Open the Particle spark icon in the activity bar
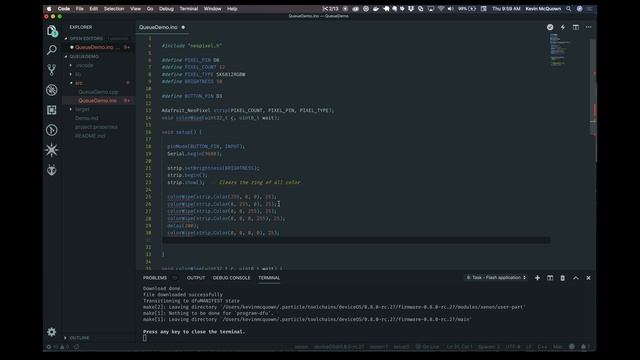The image size is (640, 360). [51, 150]
